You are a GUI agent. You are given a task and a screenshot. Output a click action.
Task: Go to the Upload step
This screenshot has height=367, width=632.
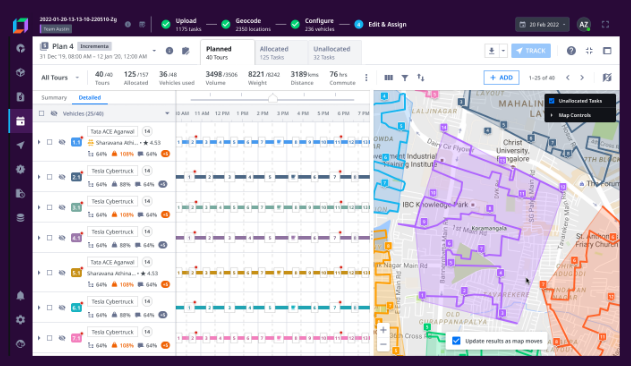(x=182, y=25)
